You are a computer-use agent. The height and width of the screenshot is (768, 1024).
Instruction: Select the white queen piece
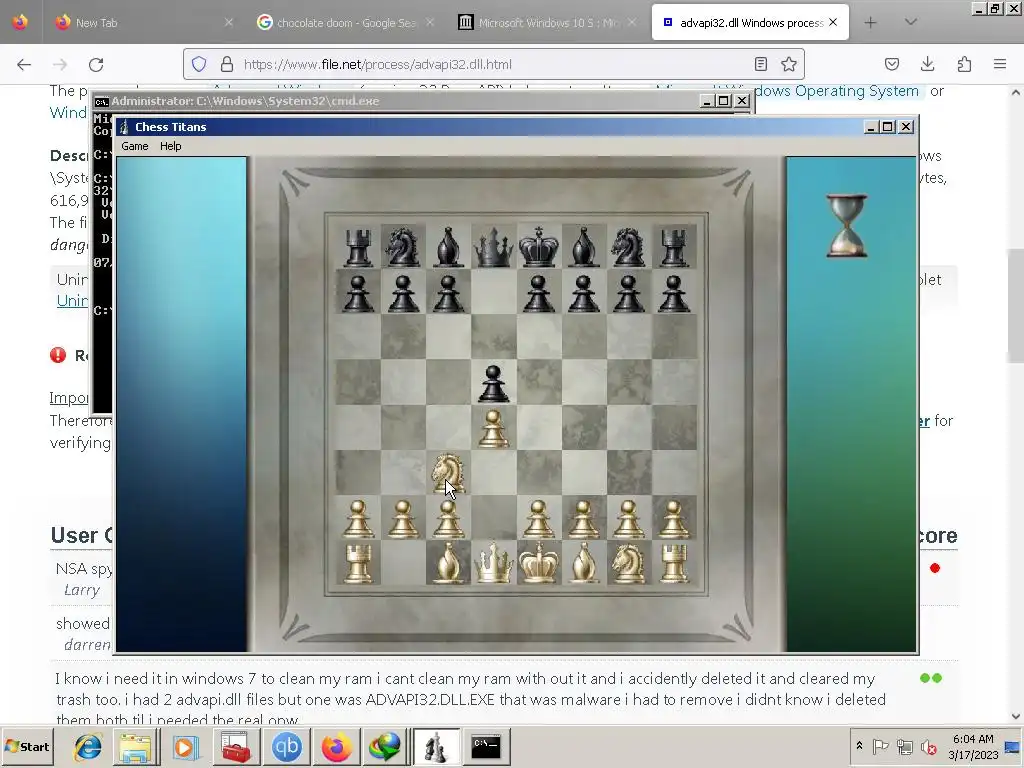point(493,562)
